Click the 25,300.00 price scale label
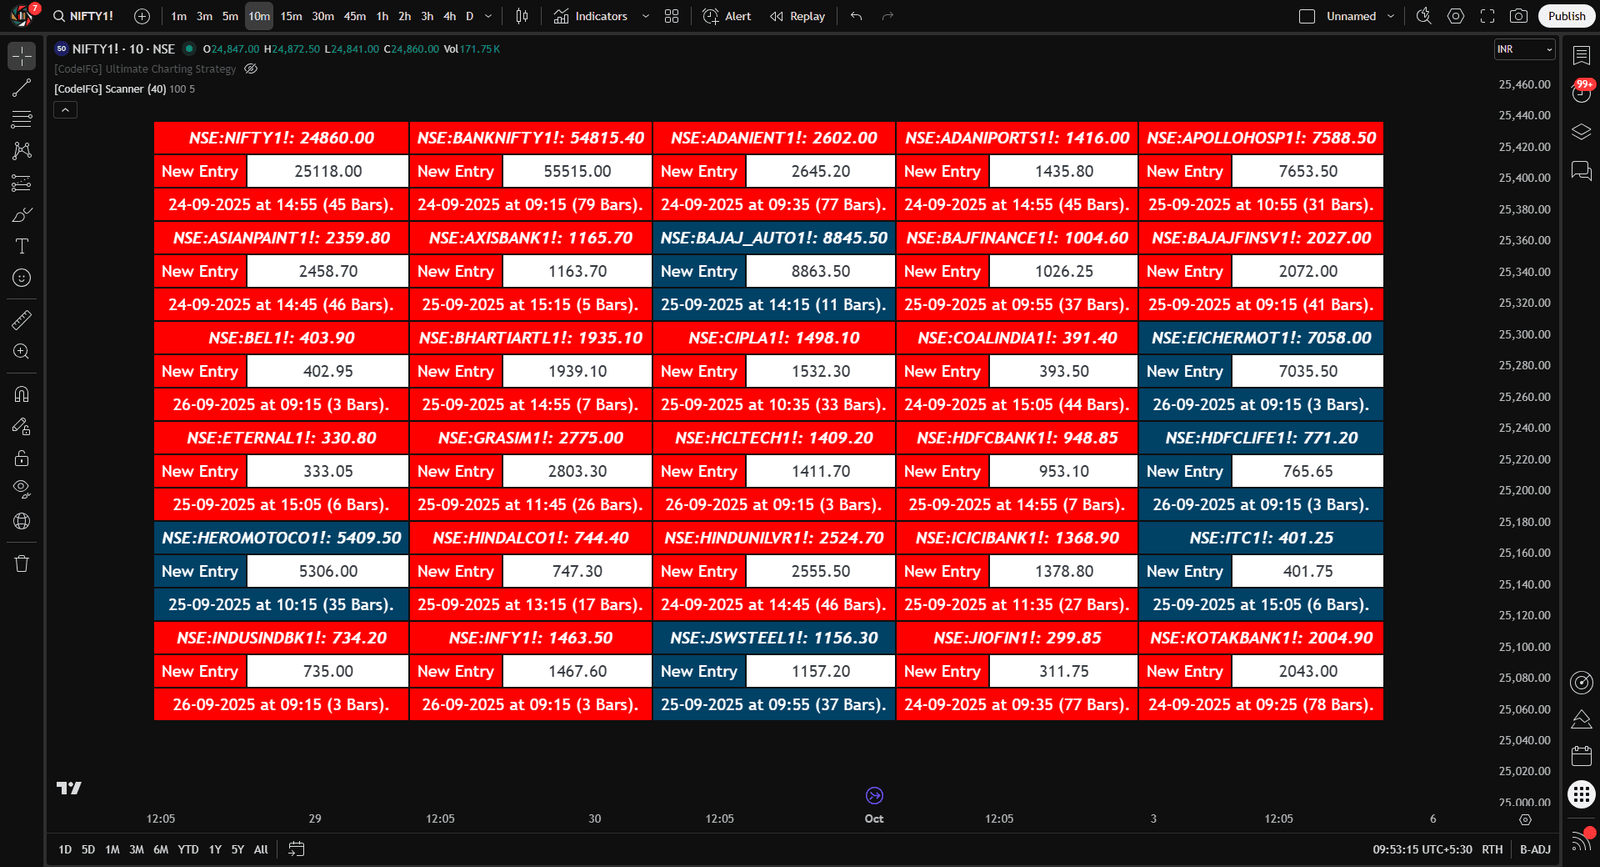1600x867 pixels. (1524, 334)
